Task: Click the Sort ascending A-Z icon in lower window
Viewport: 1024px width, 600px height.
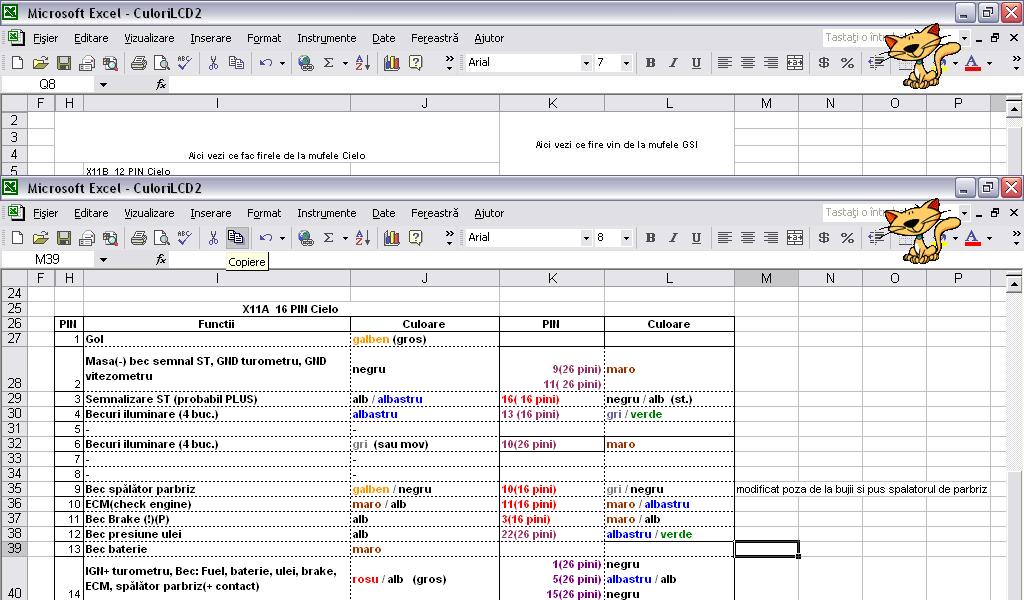Action: [x=362, y=238]
